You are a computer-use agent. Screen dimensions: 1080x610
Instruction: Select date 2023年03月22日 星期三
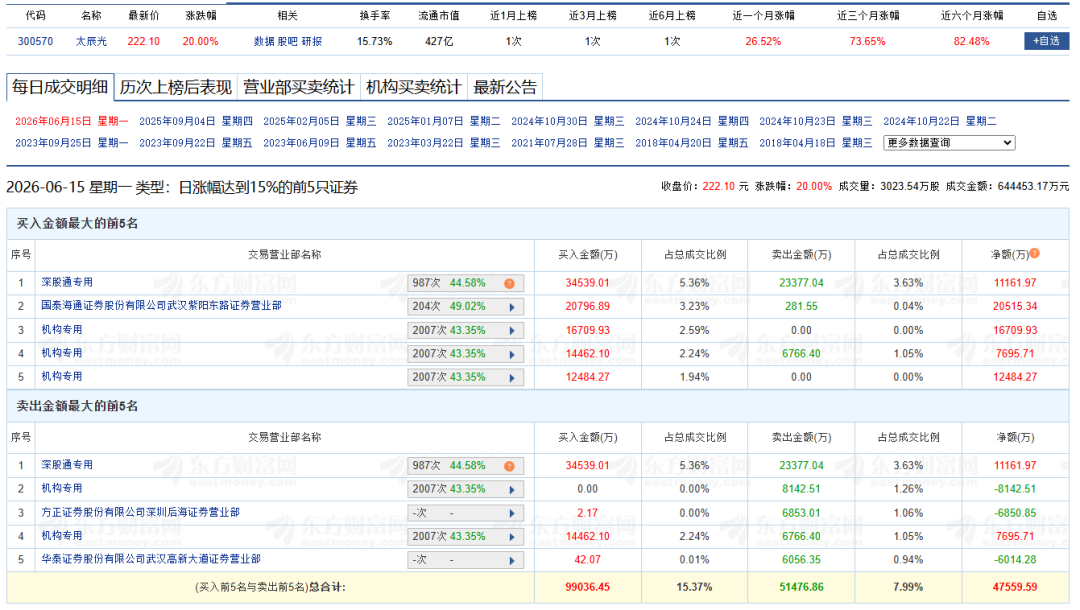[x=444, y=143]
